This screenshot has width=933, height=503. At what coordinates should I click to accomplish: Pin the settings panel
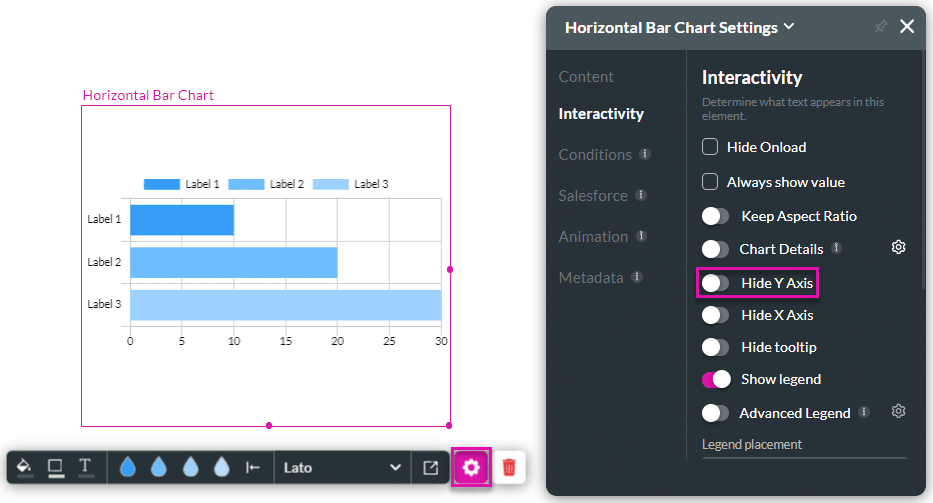[880, 27]
